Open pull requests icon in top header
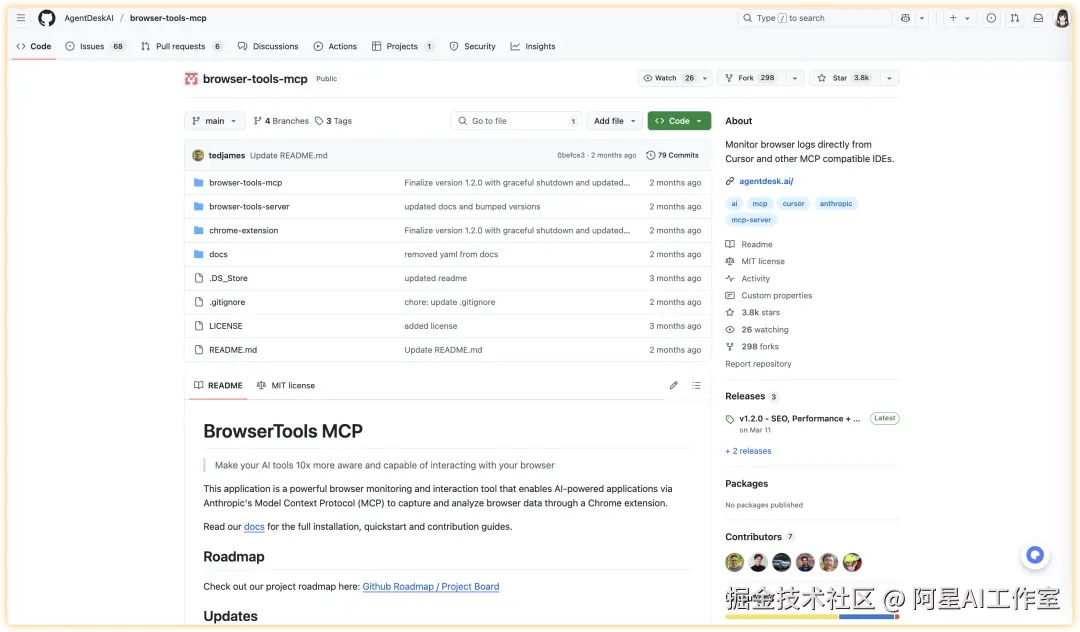Image resolution: width=1080 pixels, height=632 pixels. [1015, 18]
